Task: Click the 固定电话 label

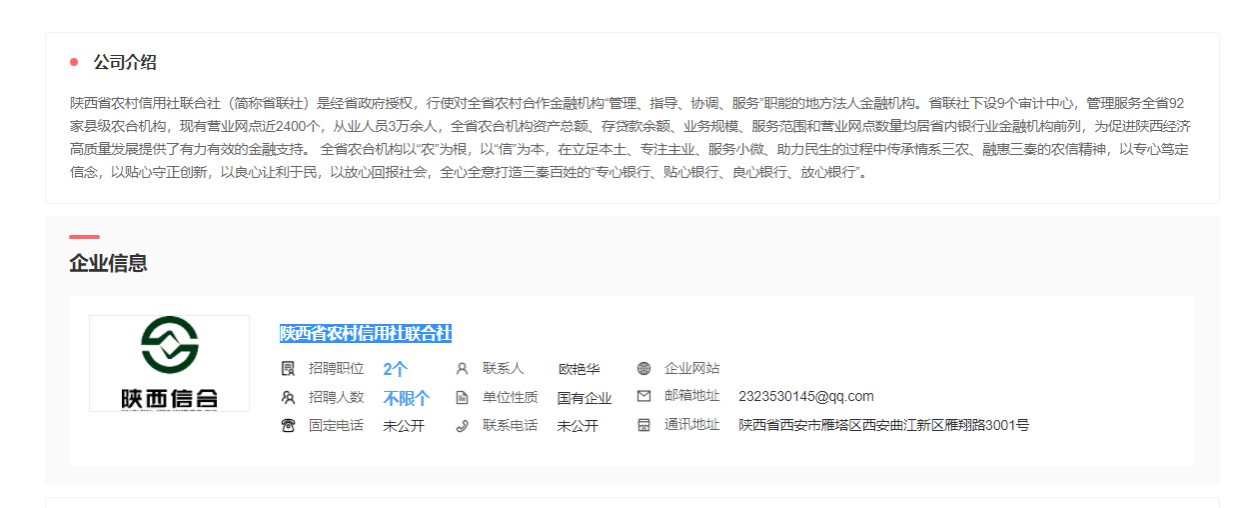Action: coord(336,426)
